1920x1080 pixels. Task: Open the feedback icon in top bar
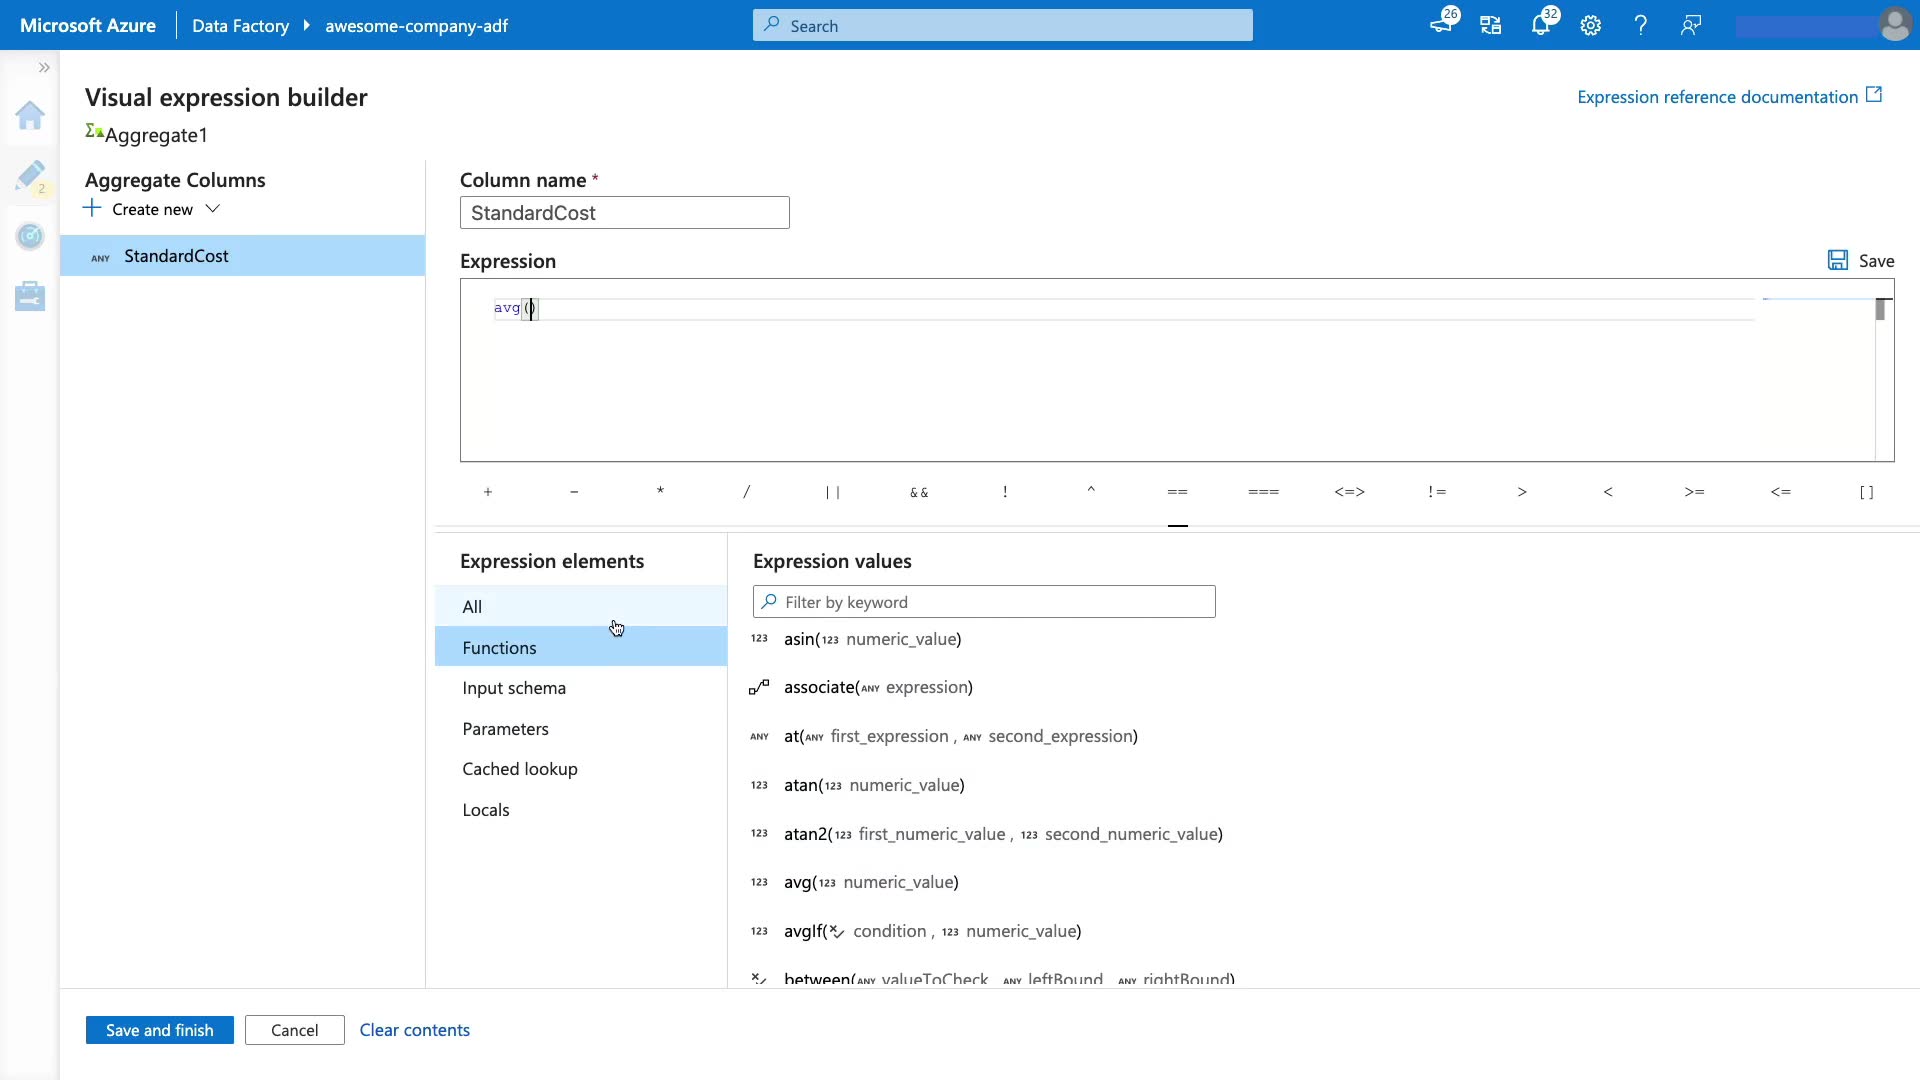pyautogui.click(x=1691, y=26)
